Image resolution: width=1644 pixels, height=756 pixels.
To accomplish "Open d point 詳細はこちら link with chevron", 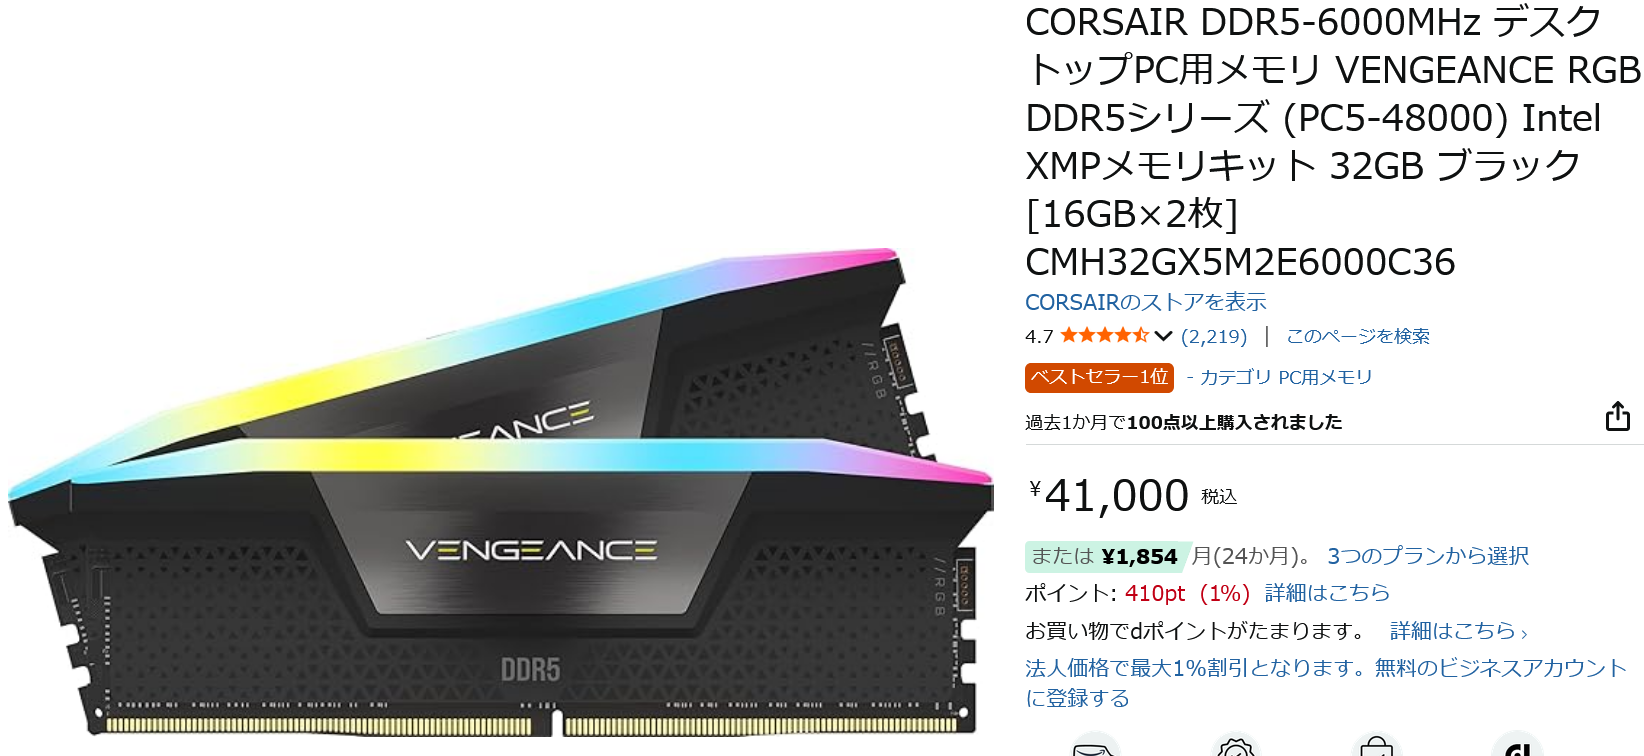I will click(1458, 631).
